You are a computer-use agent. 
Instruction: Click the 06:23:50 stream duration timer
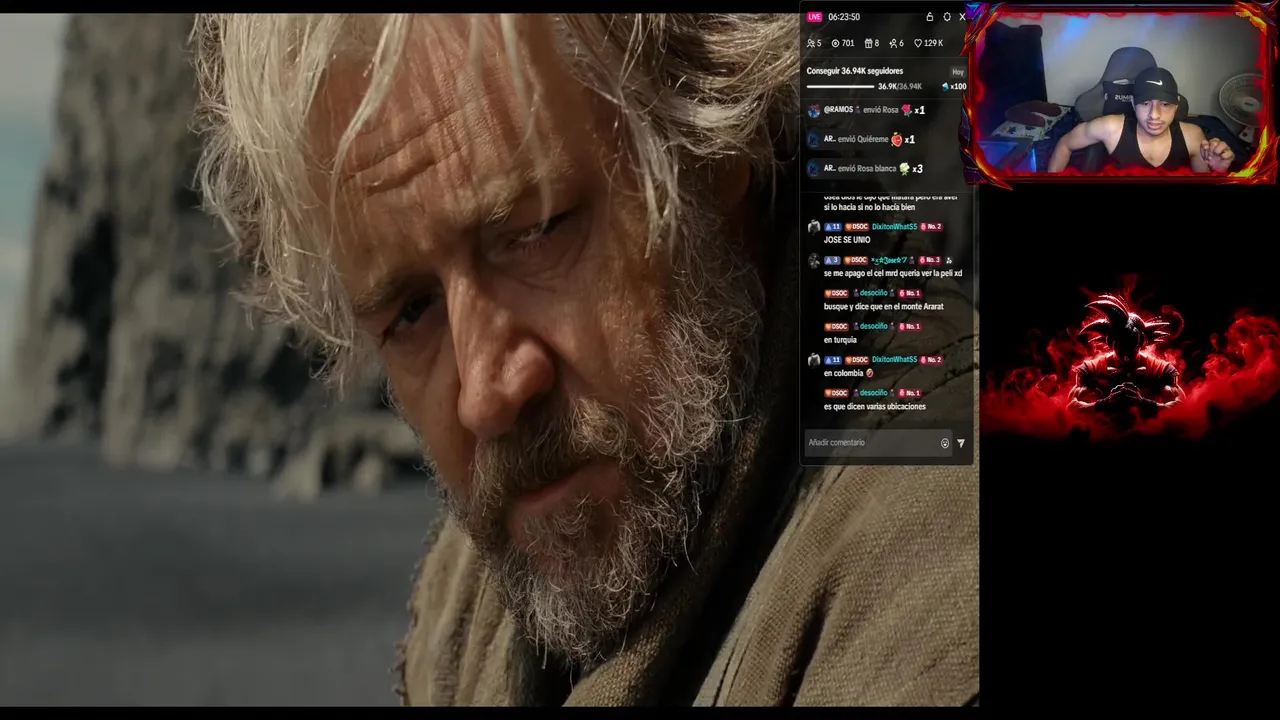point(843,17)
